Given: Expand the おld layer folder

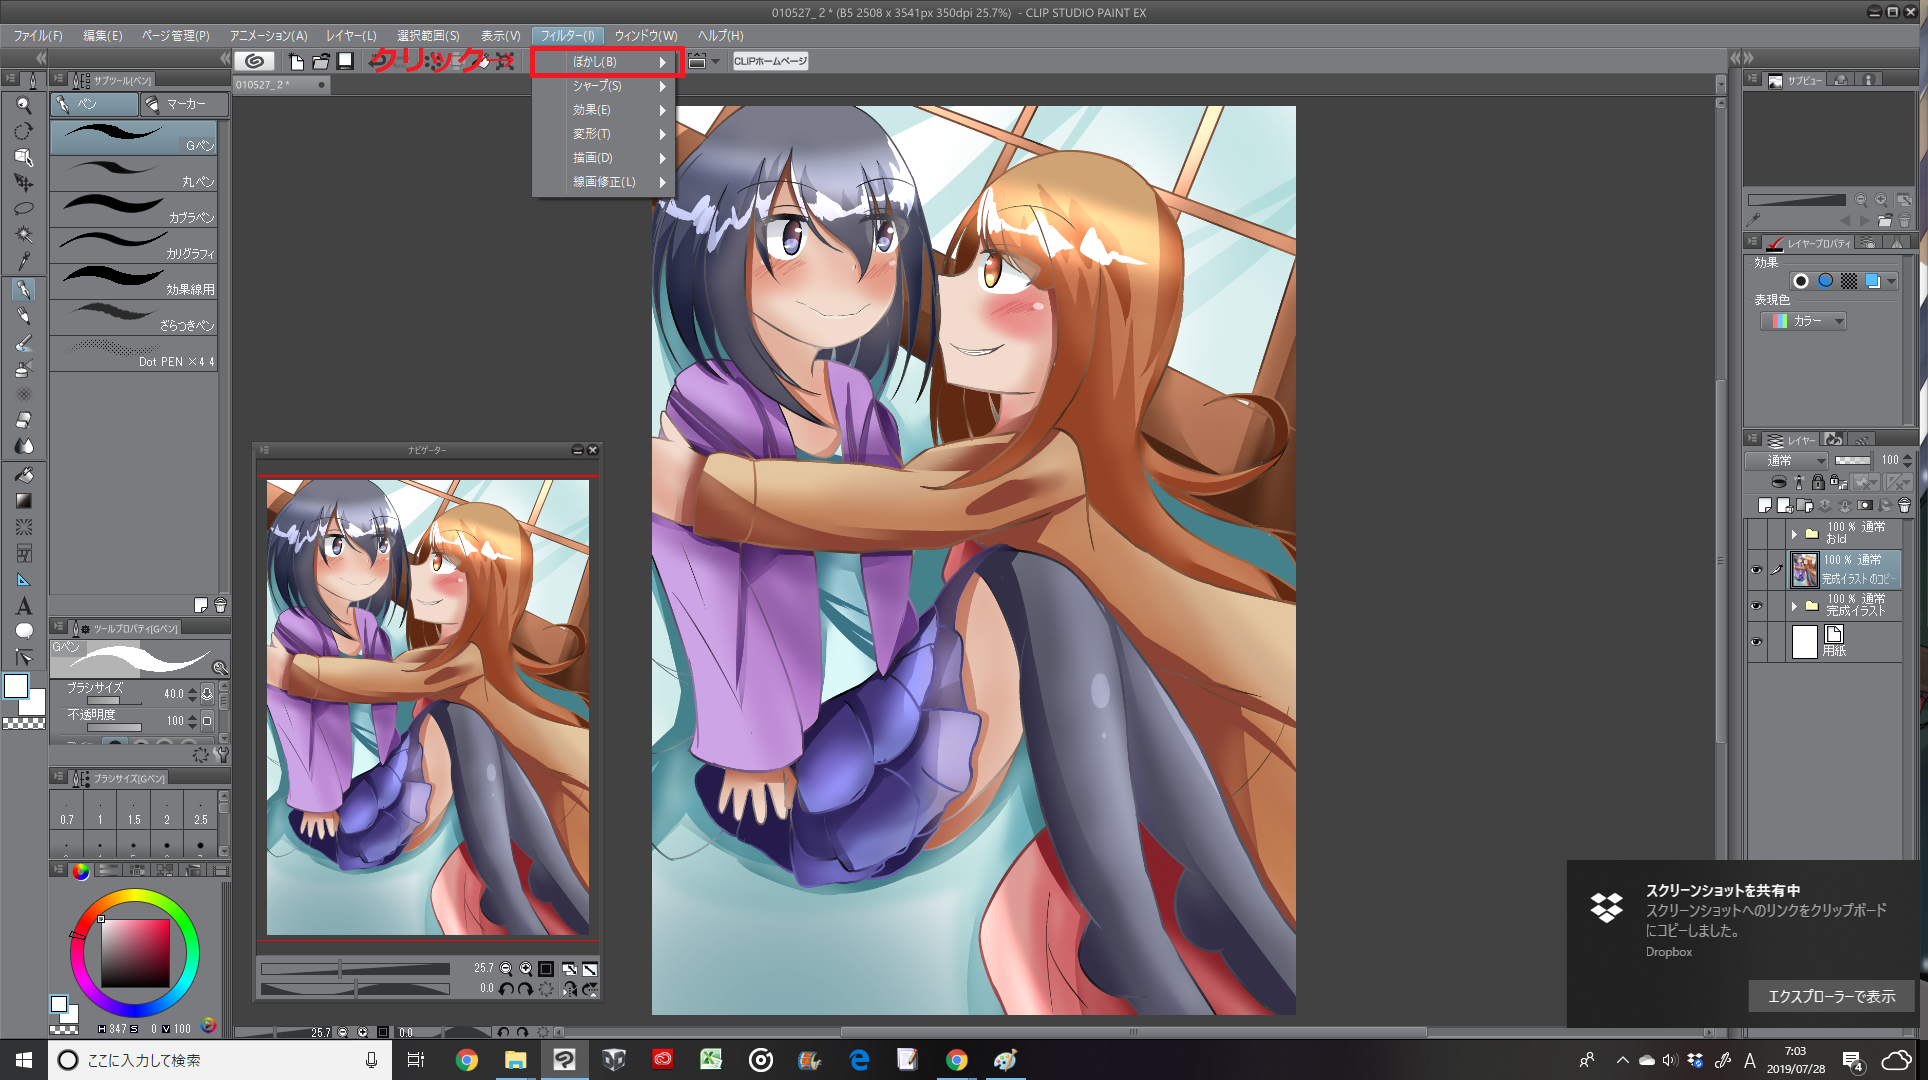Looking at the screenshot, I should point(1794,533).
